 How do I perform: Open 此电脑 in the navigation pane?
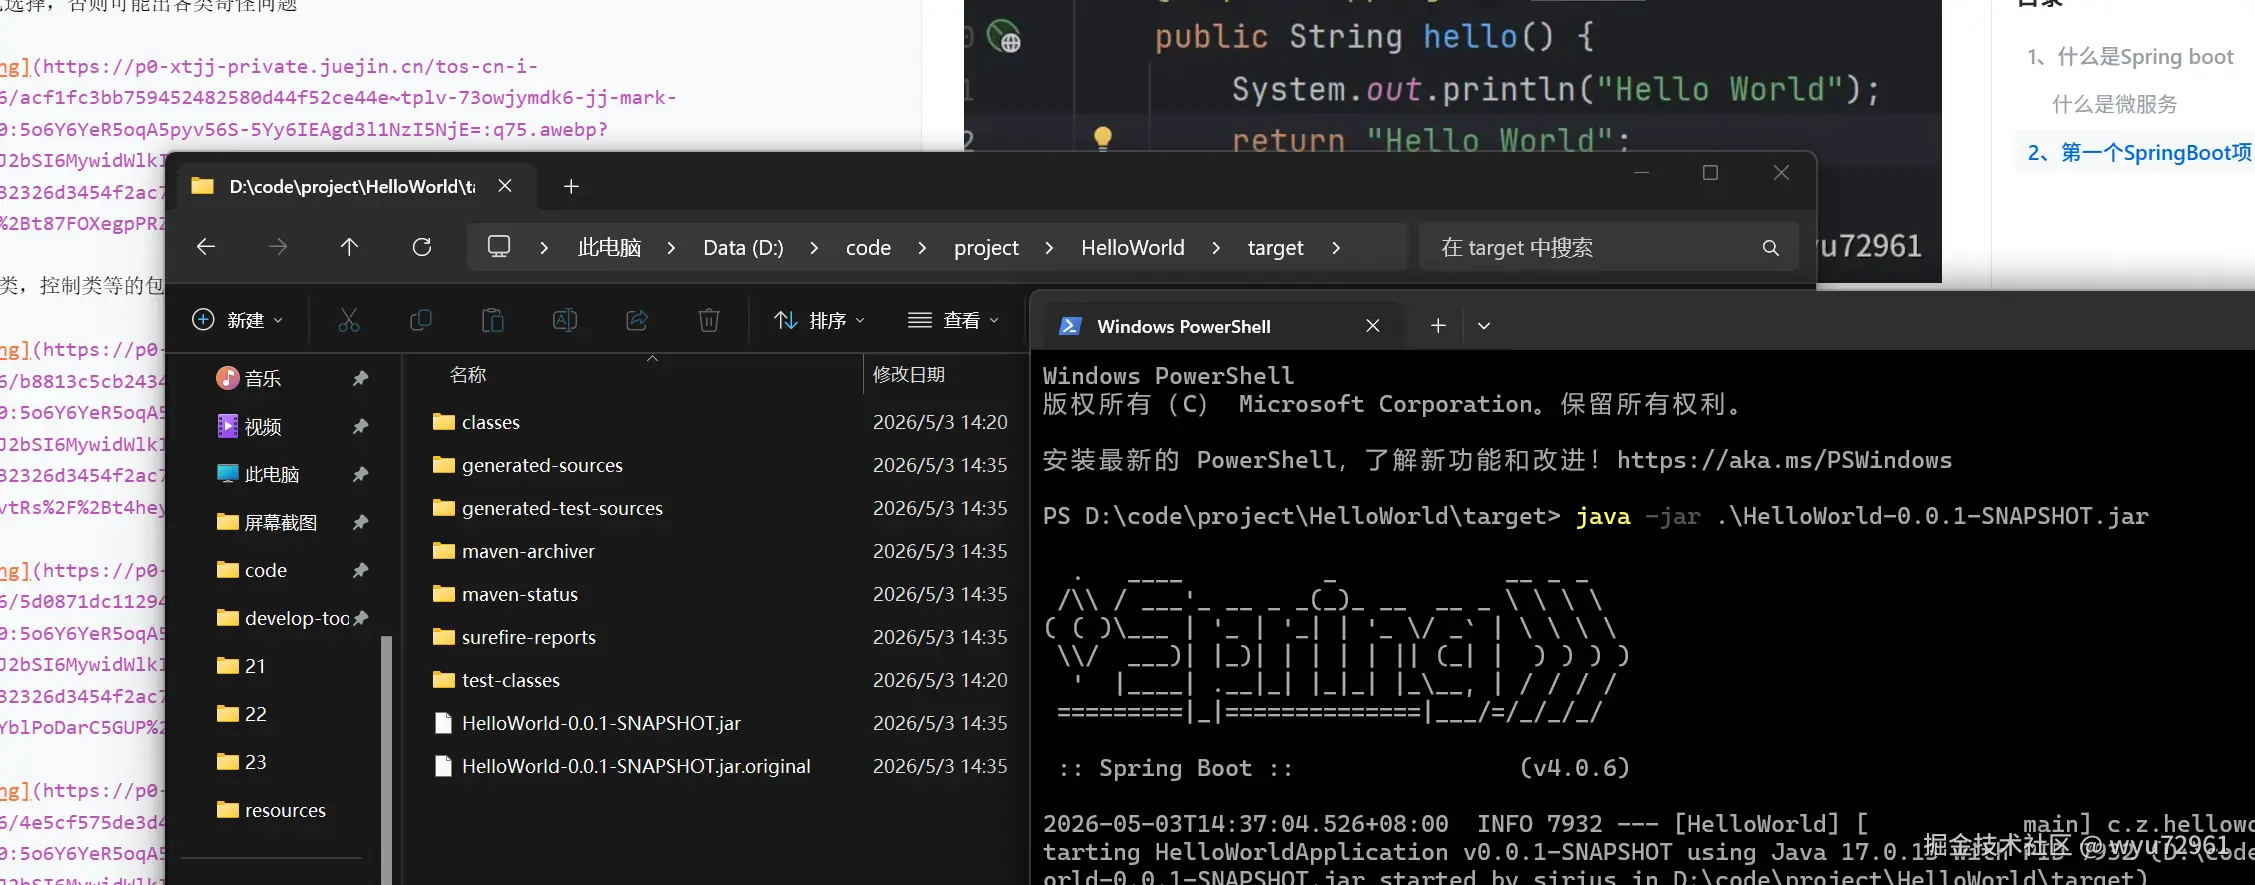tap(259, 474)
